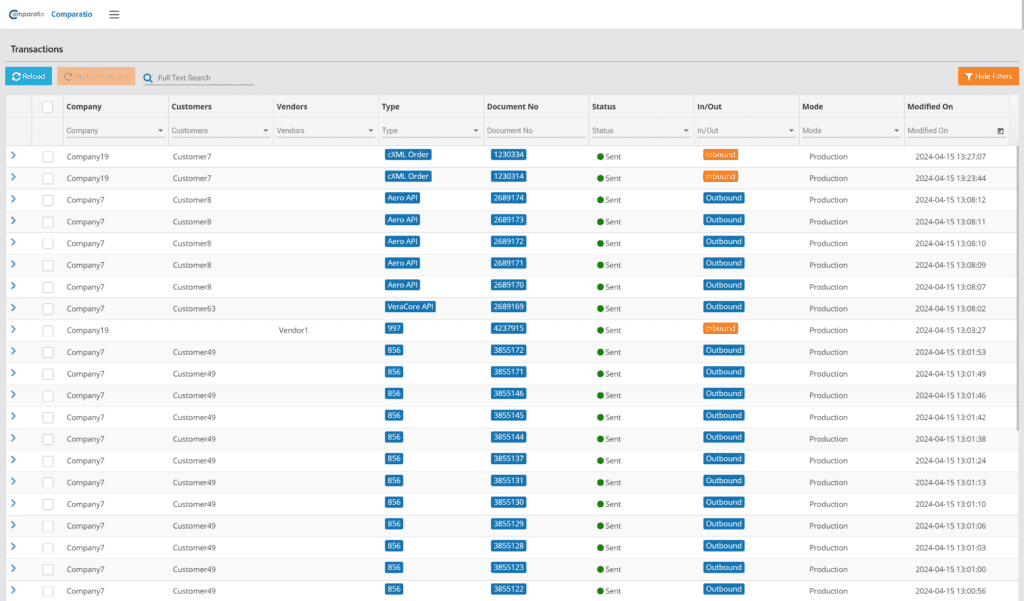The width and height of the screenshot is (1024, 601).
Task: Open the Modified On calendar picker icon
Action: [x=1000, y=131]
